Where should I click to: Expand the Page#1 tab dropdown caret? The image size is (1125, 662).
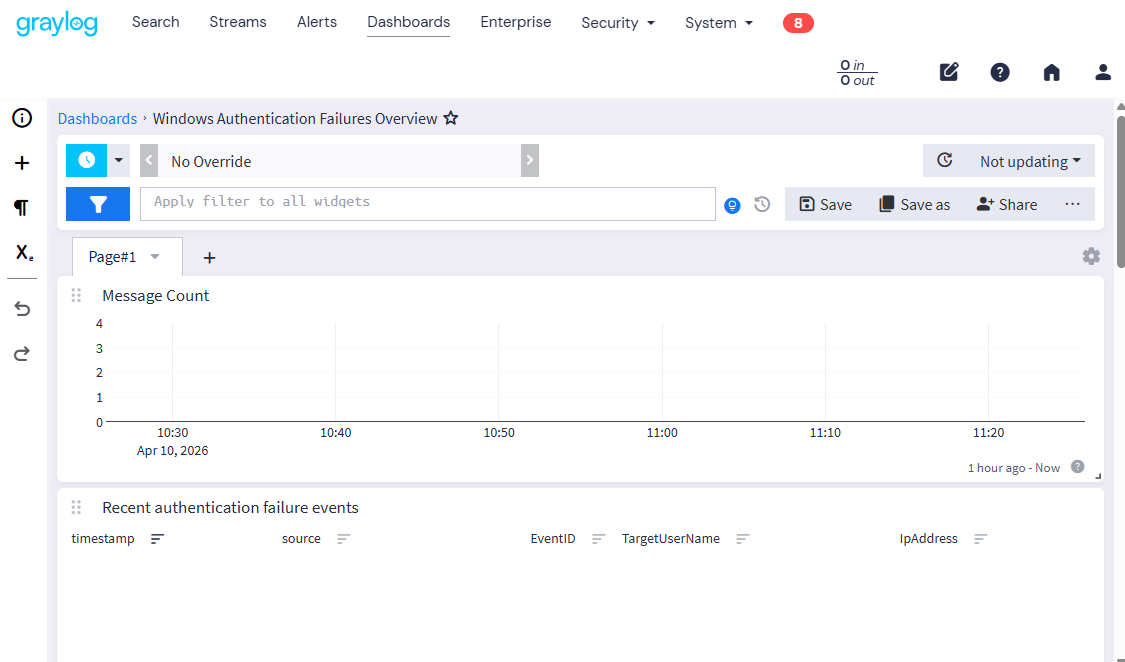tap(155, 257)
